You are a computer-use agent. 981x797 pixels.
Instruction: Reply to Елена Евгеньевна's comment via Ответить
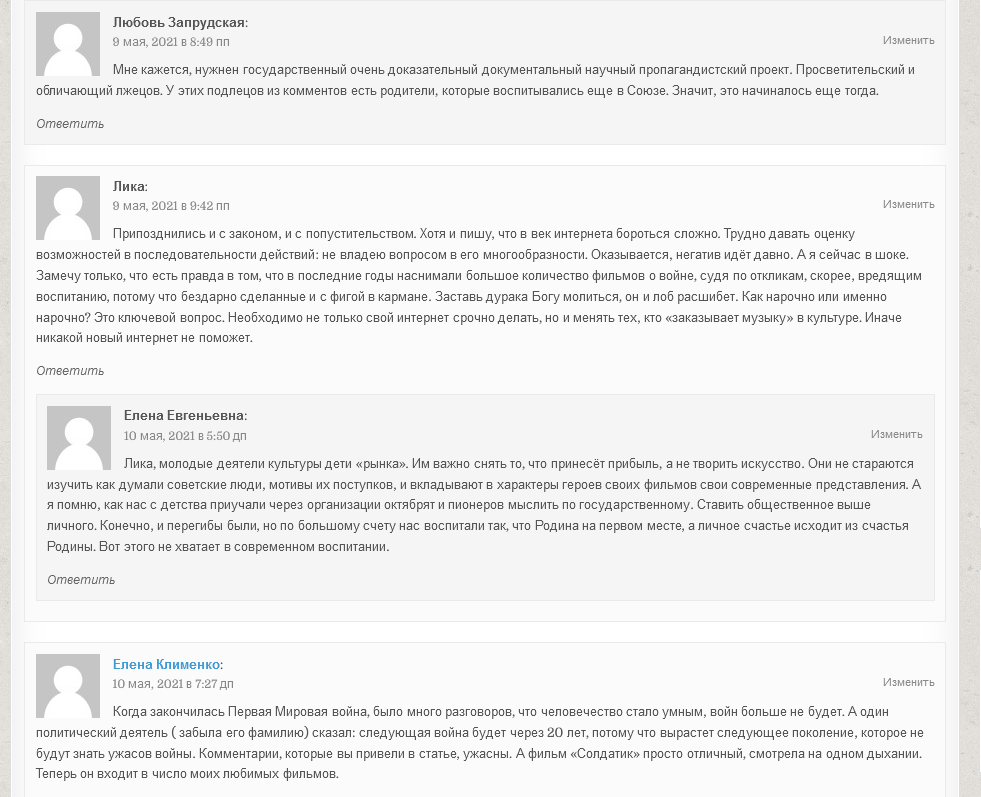81,580
